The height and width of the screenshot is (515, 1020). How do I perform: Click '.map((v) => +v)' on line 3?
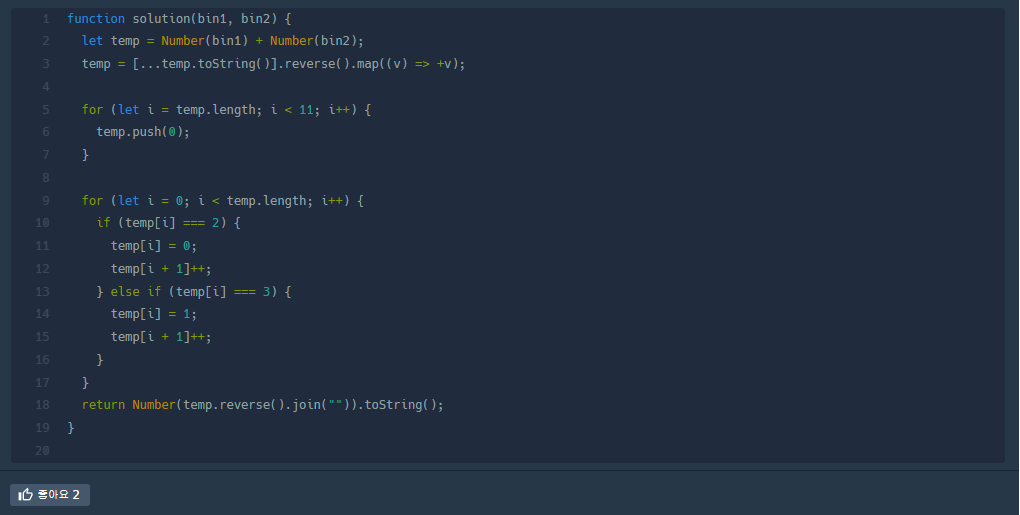point(404,64)
